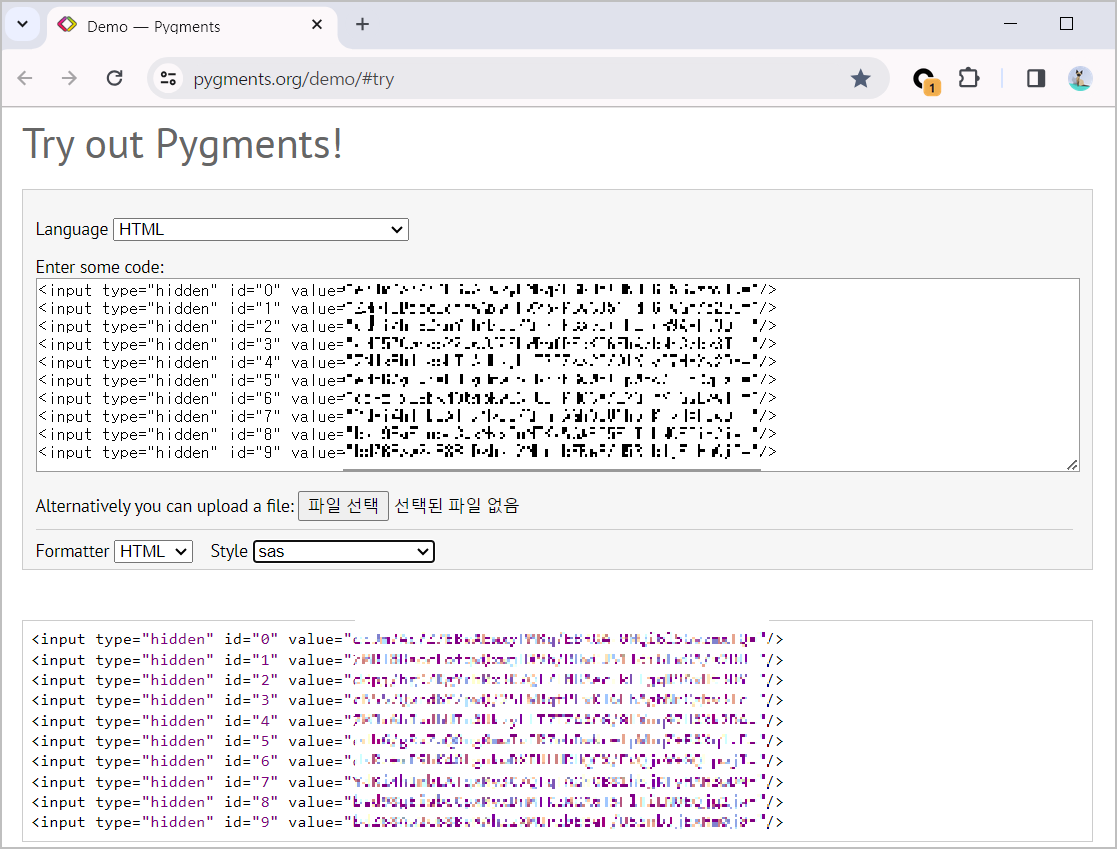
Task: Click the 파일 선택 file button
Action: (343, 506)
